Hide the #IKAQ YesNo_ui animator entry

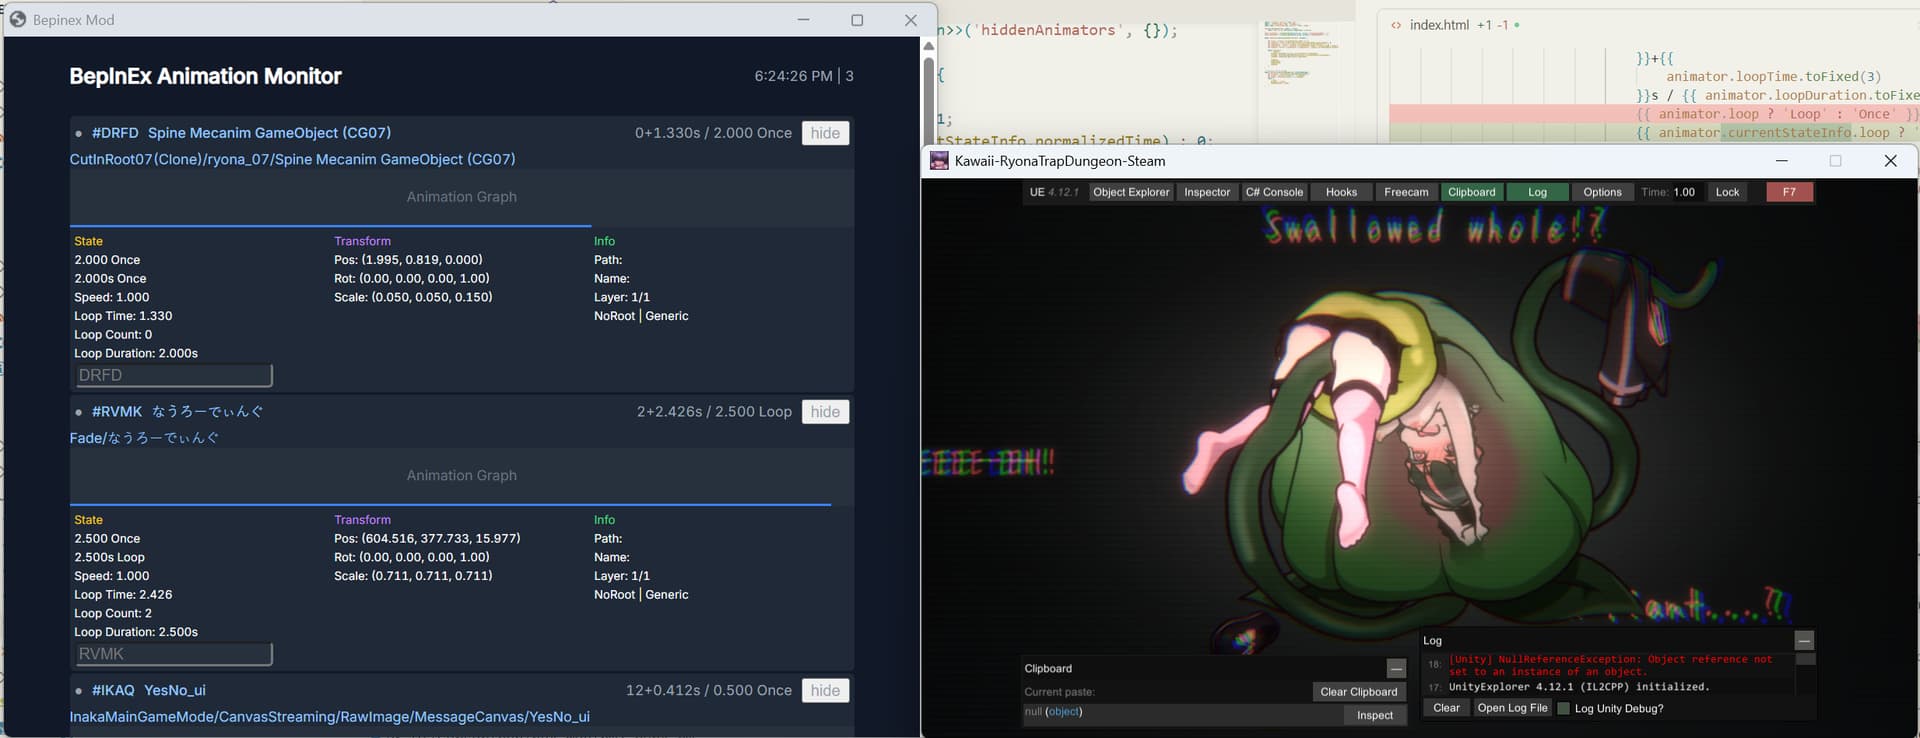[825, 691]
